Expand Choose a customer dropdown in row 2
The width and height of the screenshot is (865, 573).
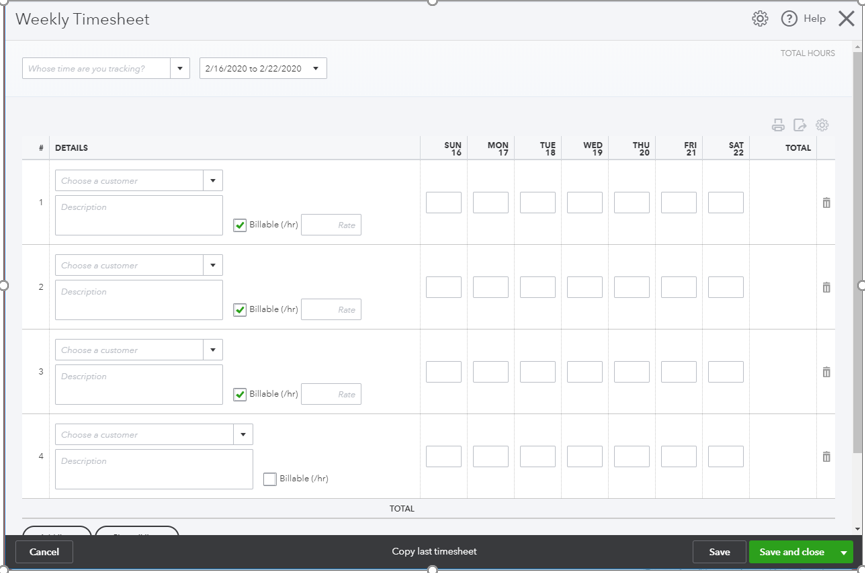[213, 265]
